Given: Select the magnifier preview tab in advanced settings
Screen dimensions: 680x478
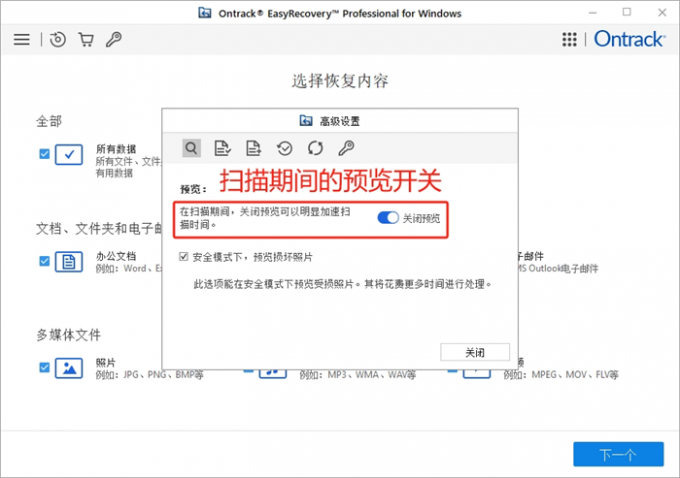Looking at the screenshot, I should (191, 148).
